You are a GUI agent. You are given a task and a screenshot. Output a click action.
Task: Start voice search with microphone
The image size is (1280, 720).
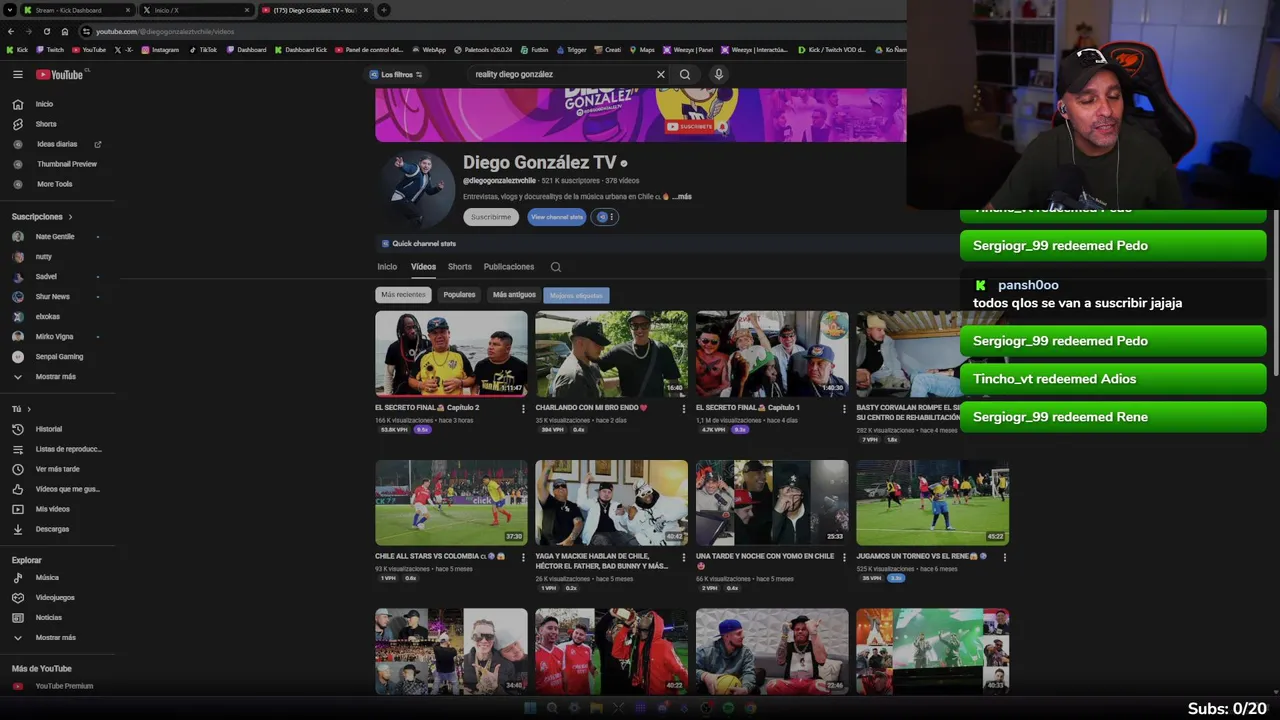pyautogui.click(x=718, y=74)
